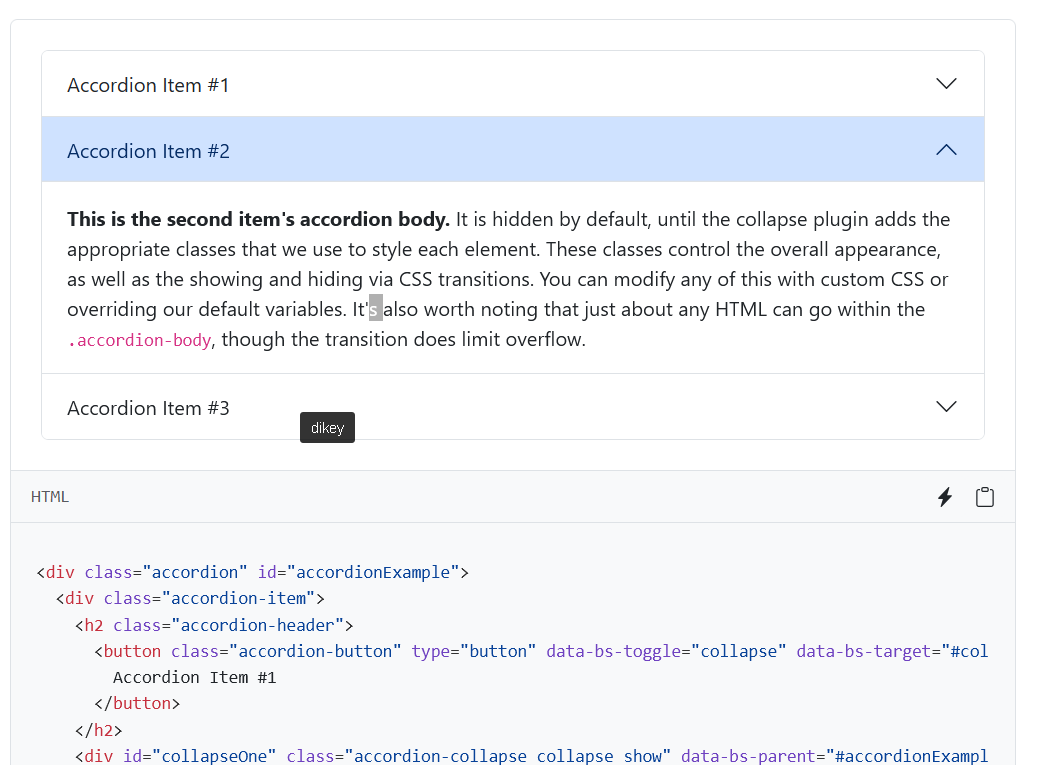Click the .accordion-body inline code text

pos(139,340)
